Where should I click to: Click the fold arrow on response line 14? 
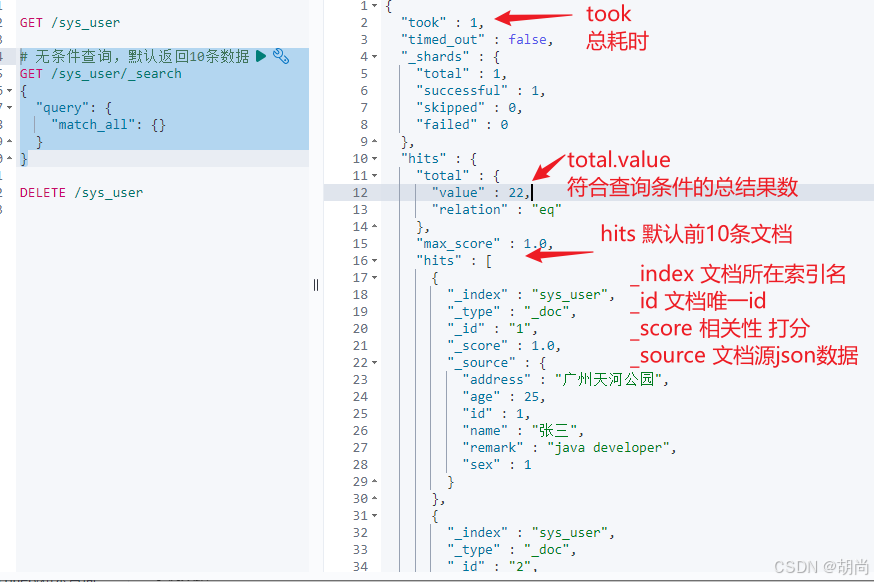pos(375,227)
